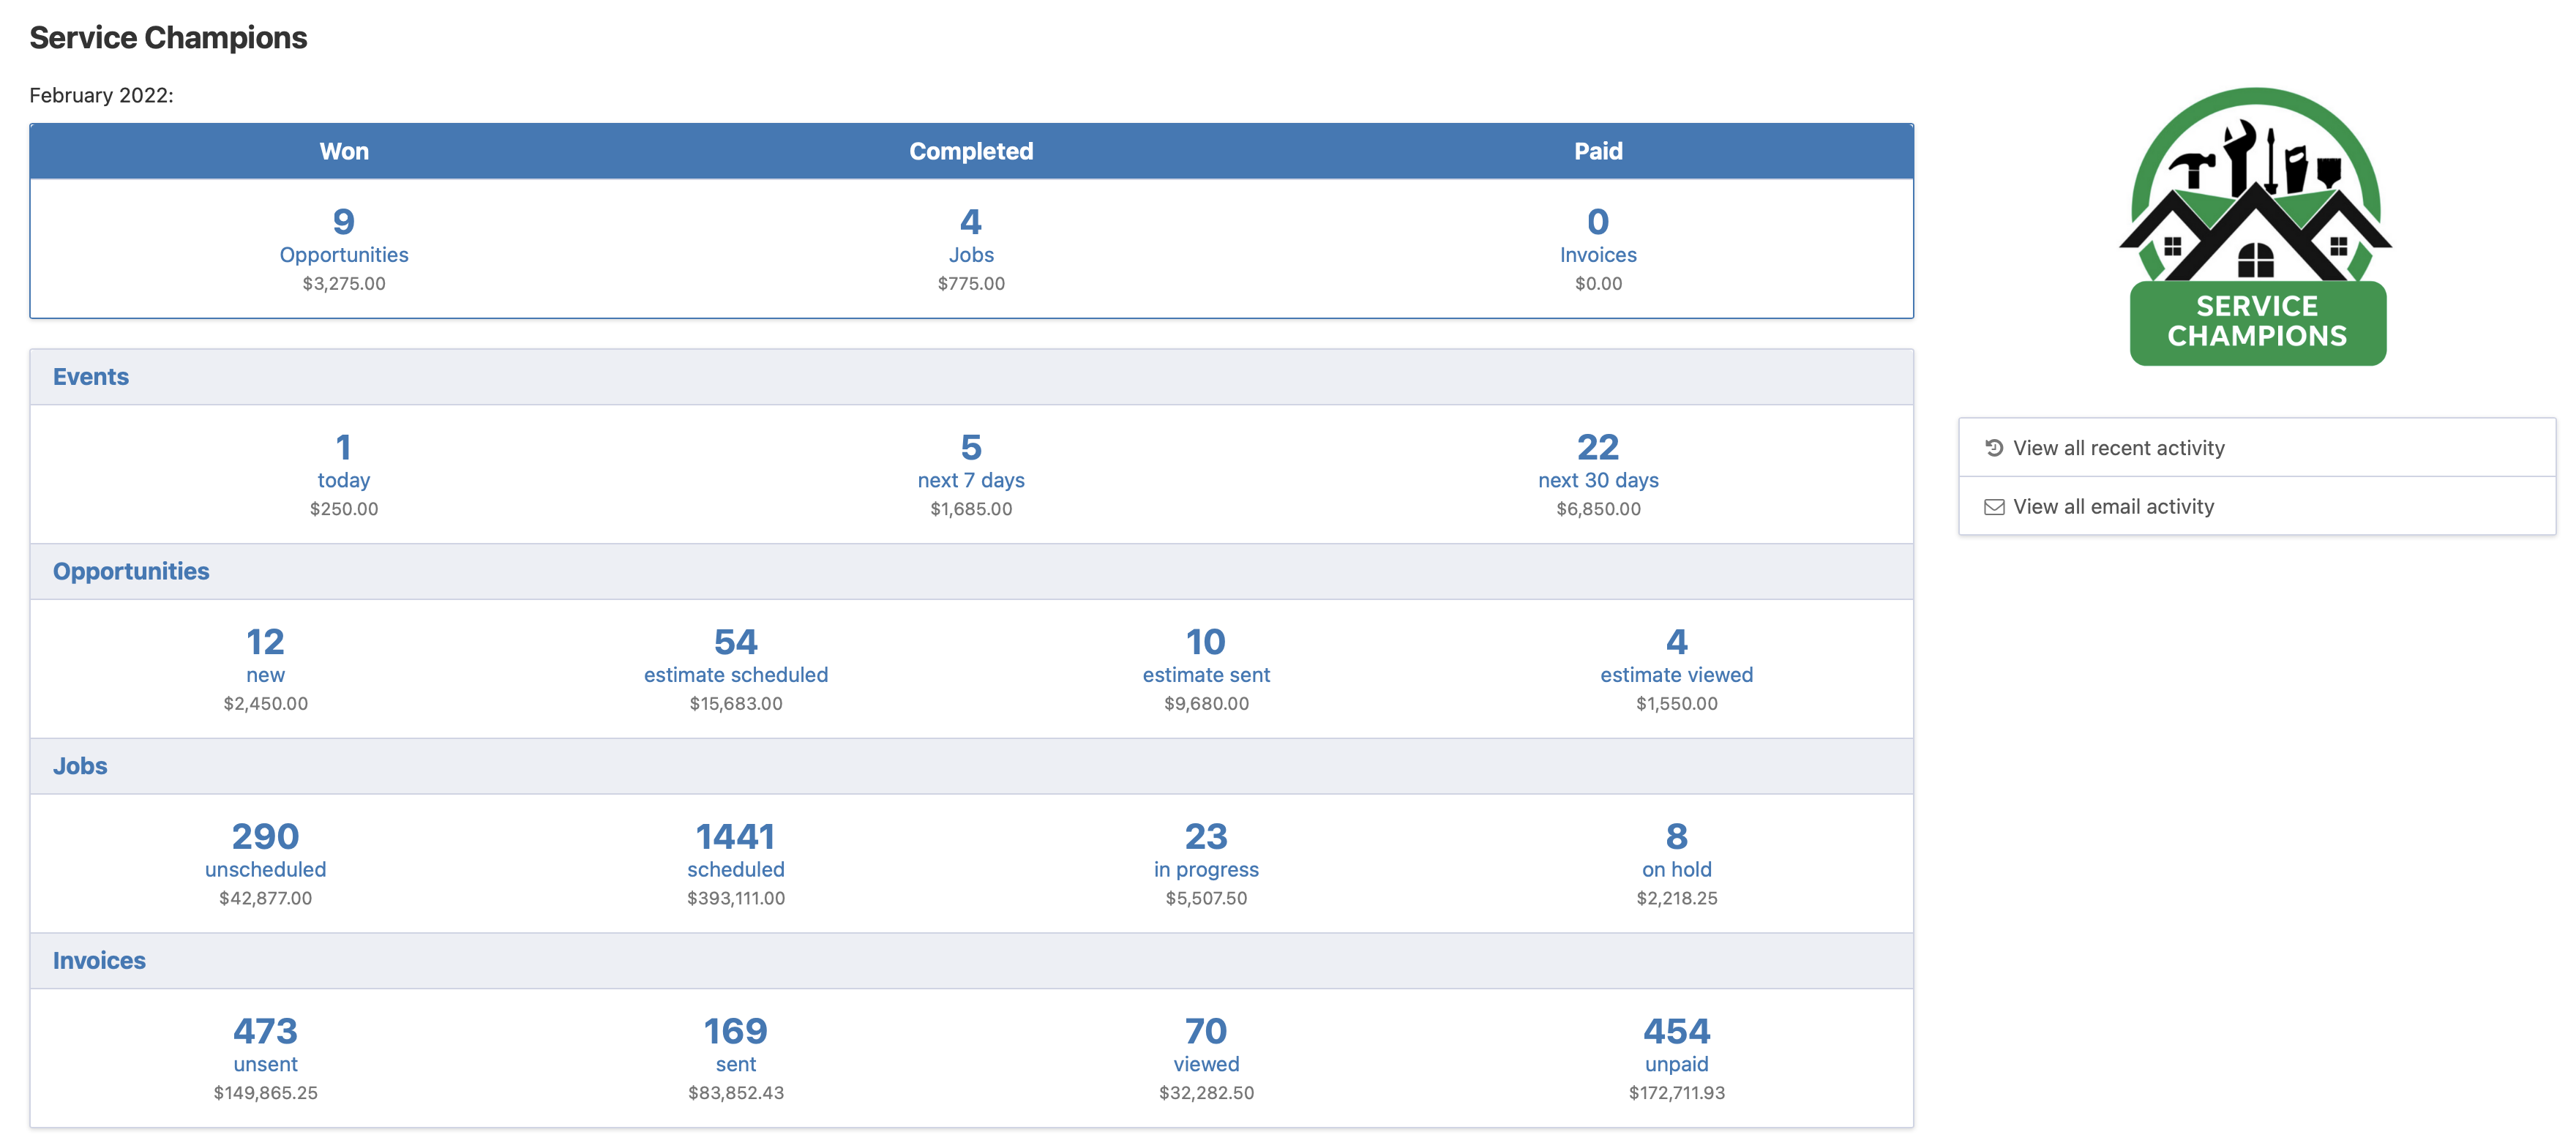2576x1143 pixels.
Task: Click the Invoices section header
Action: coord(99,960)
